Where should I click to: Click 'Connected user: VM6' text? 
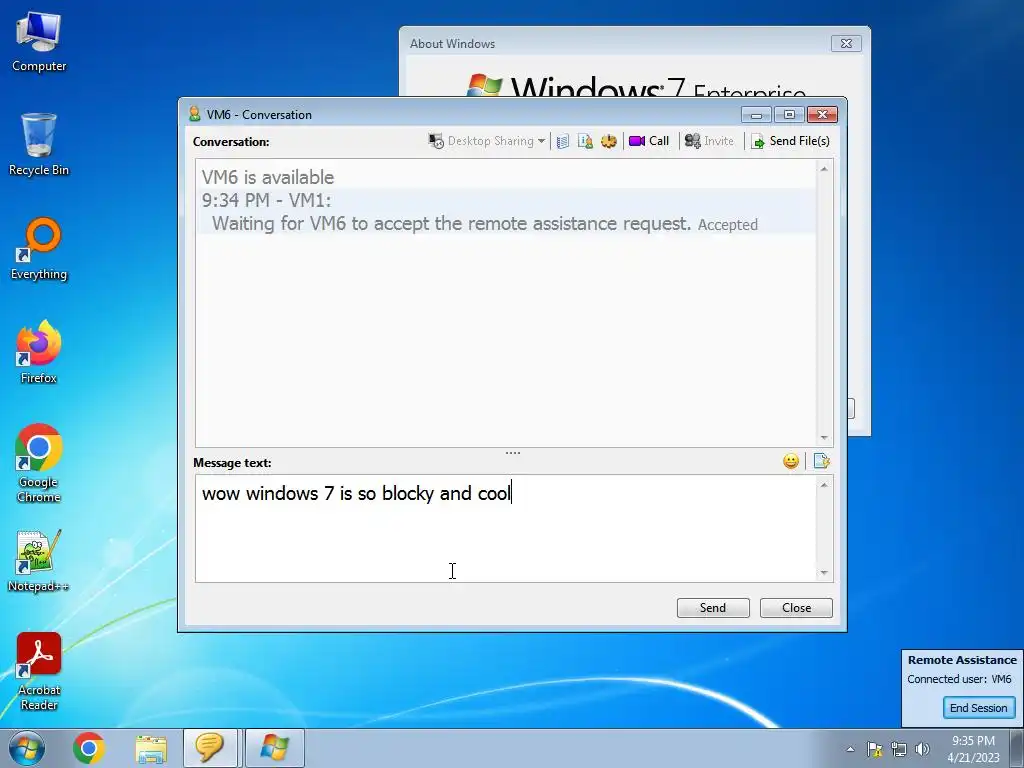coord(959,679)
